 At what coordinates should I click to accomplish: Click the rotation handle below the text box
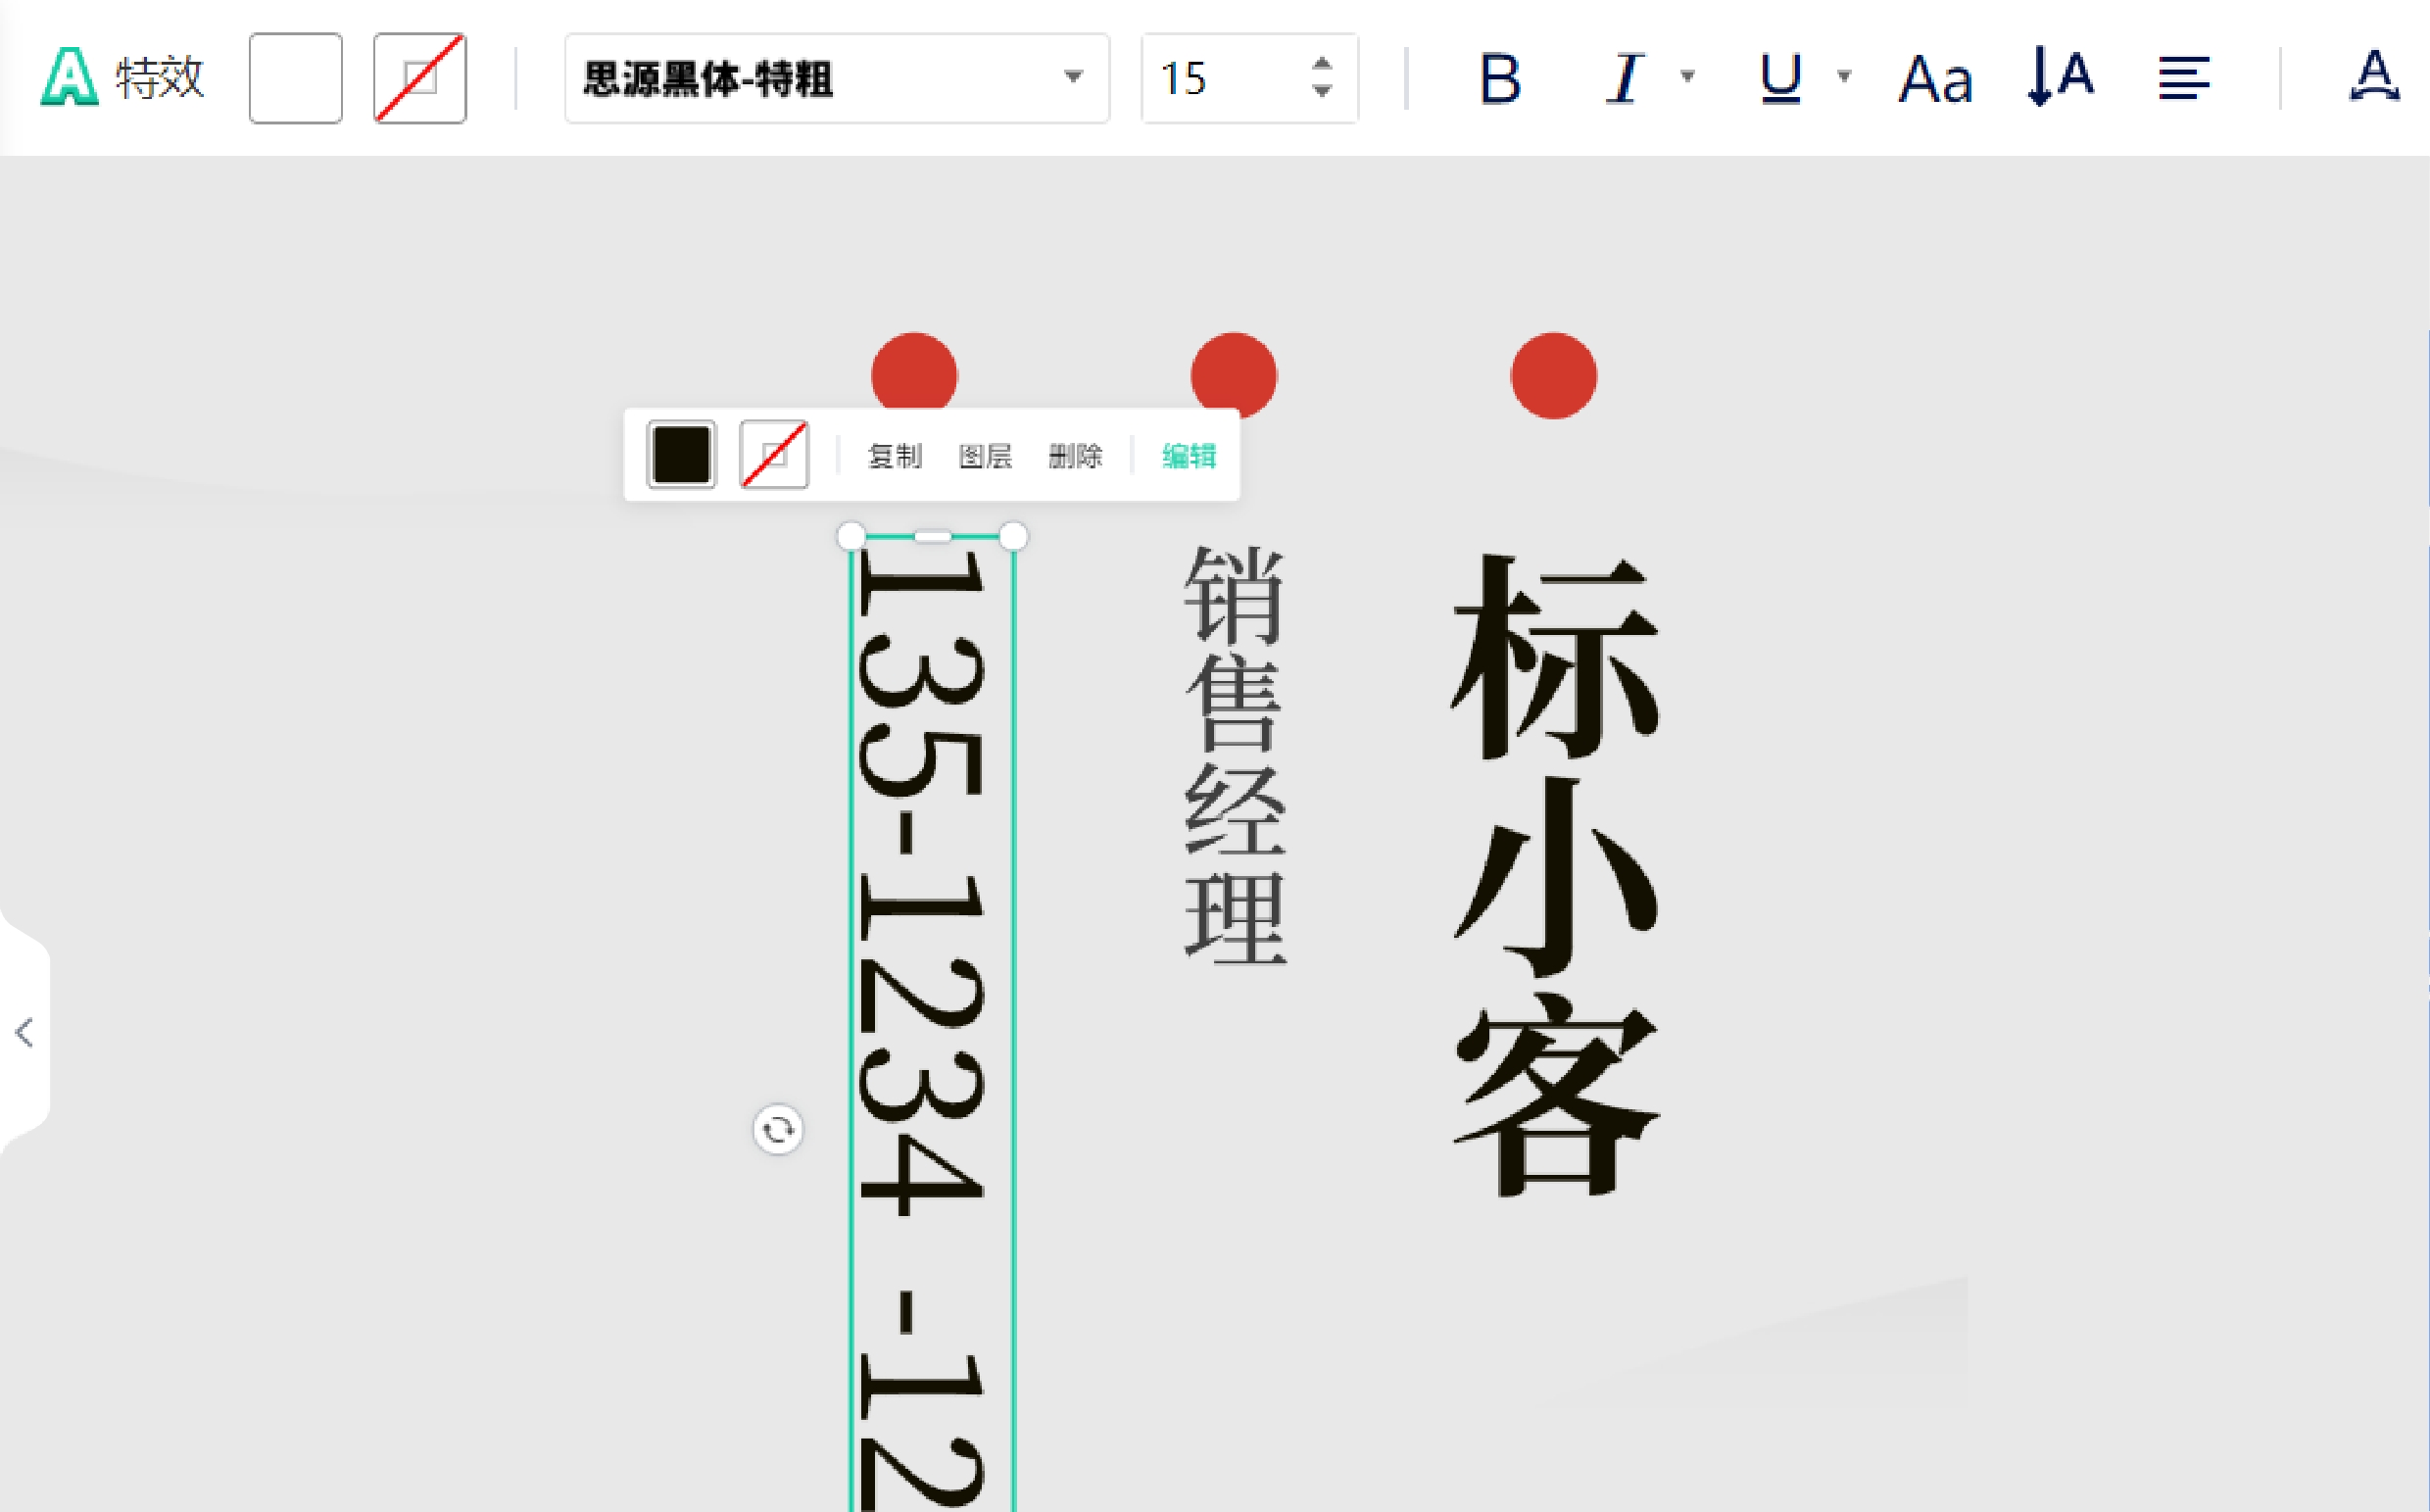click(777, 1130)
